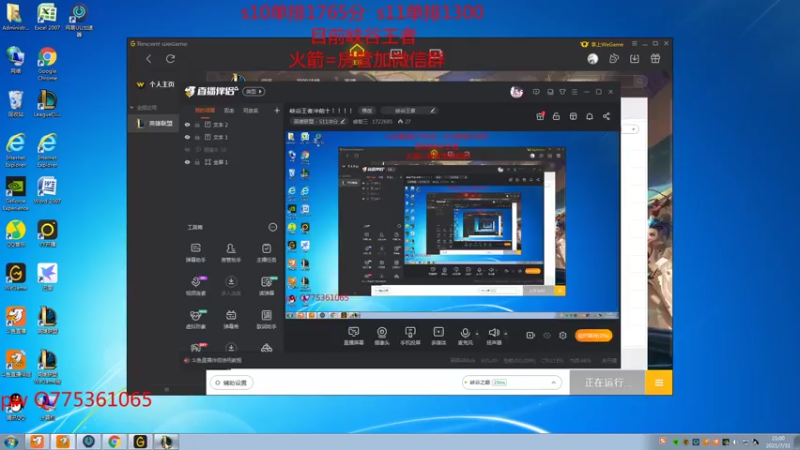Add a 摄像头 camera source
The image size is (800, 450).
tap(382, 336)
